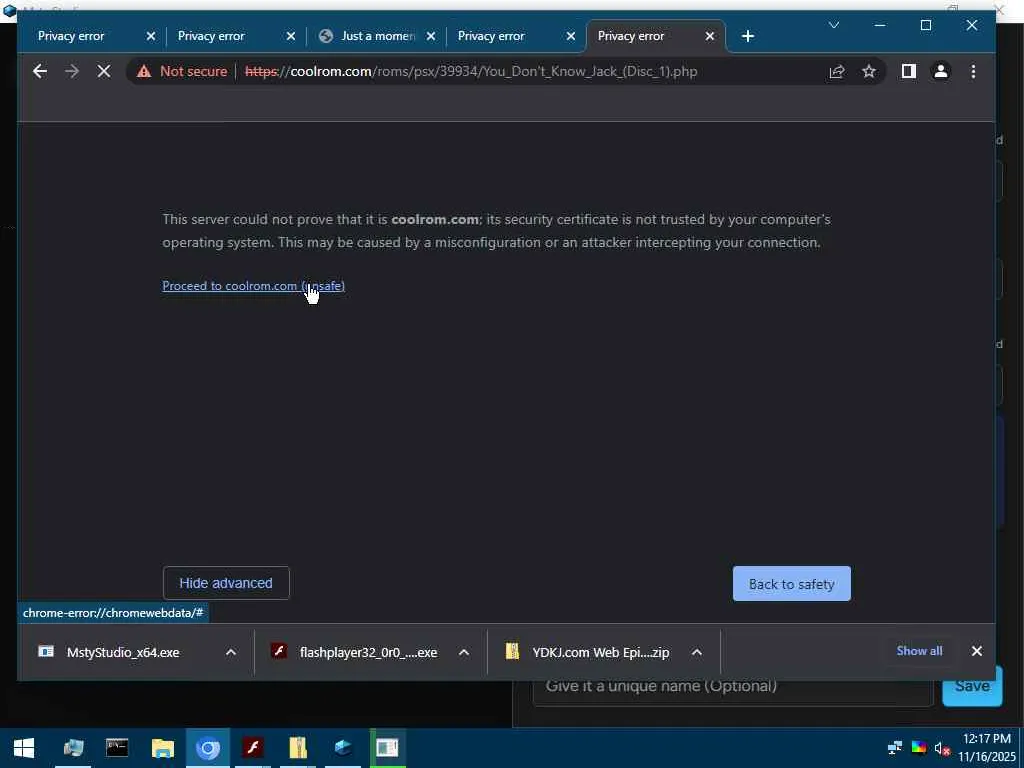Open MstyStudio_x64.exe download item
The height and width of the screenshot is (768, 1024).
click(x=121, y=652)
